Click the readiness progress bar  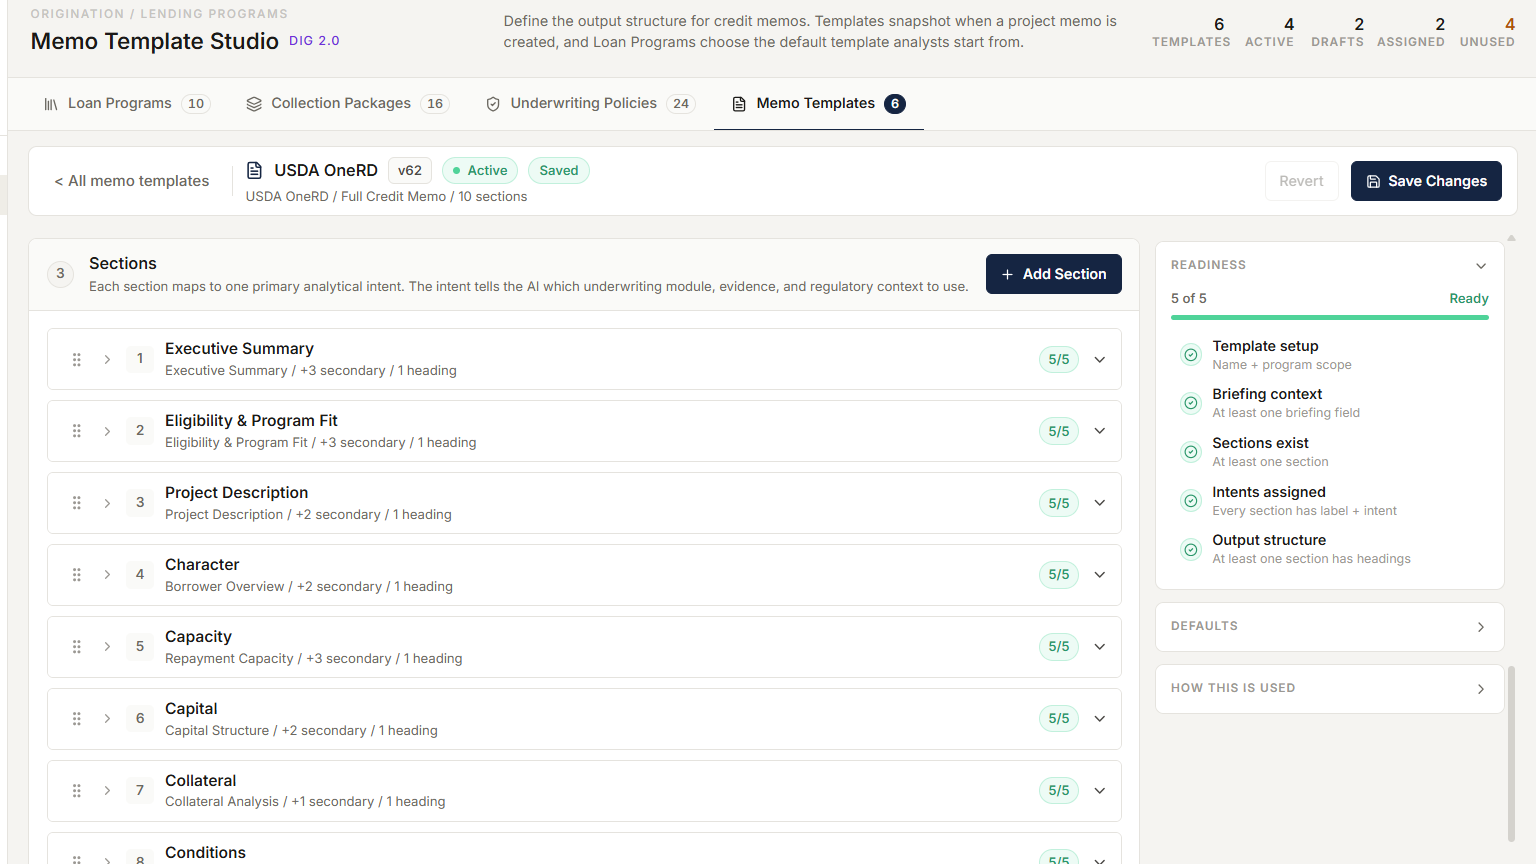pyautogui.click(x=1330, y=317)
